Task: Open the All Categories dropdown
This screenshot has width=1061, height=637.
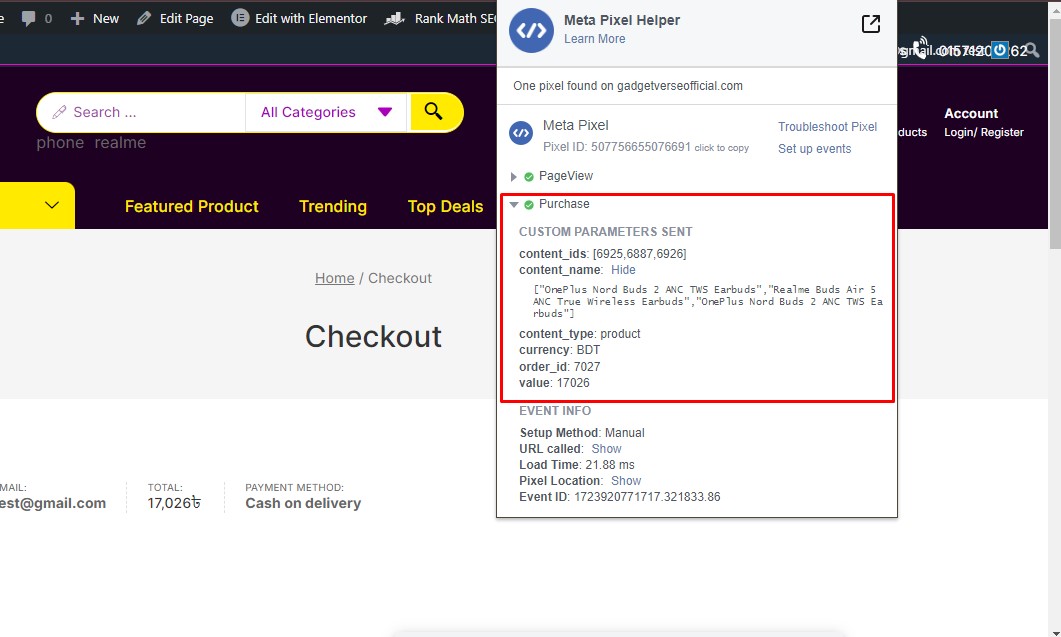Action: [x=326, y=112]
